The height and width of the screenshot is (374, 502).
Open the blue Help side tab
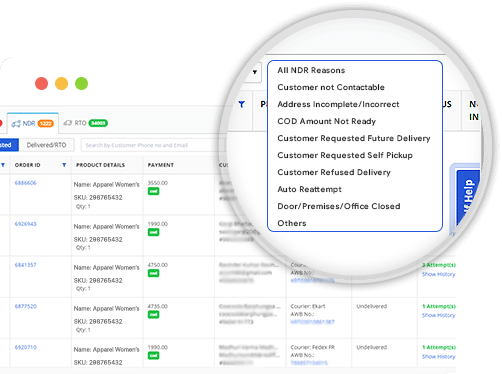(x=468, y=197)
